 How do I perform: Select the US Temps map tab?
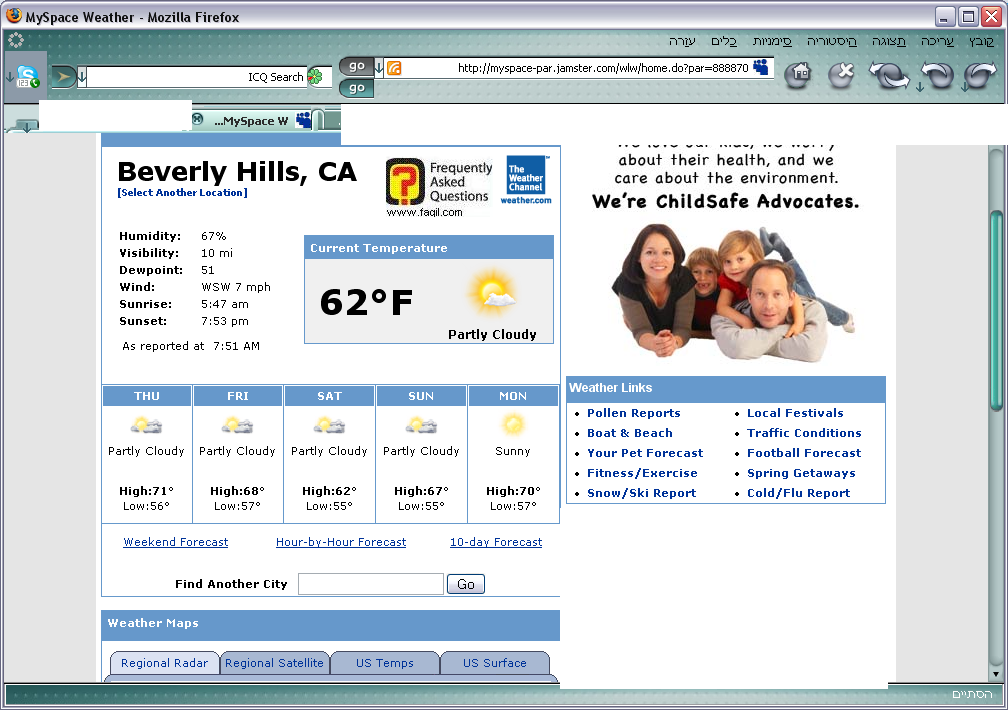(385, 663)
